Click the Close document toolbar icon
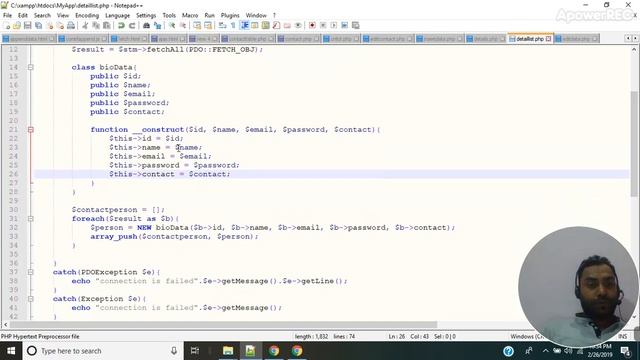Image resolution: width=640 pixels, height=360 pixels. 50,25
